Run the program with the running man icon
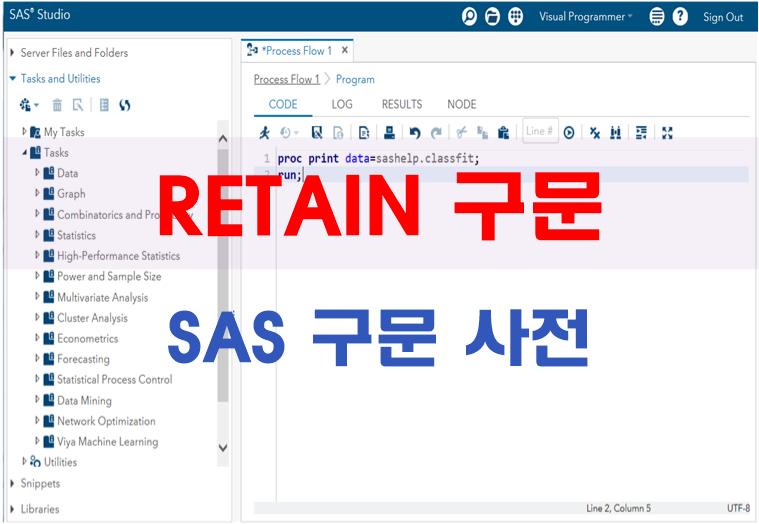Screen dimensions: 759x524 pyautogui.click(x=264, y=133)
